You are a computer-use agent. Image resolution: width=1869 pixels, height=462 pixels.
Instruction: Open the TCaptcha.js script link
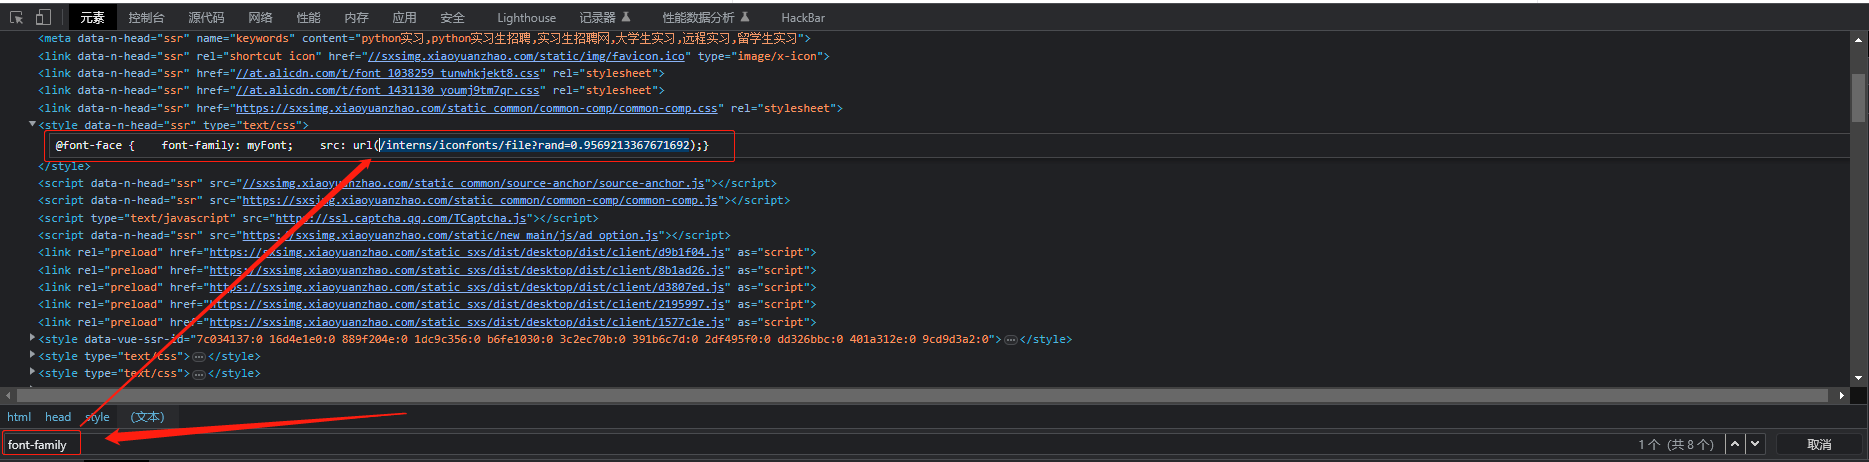click(x=401, y=218)
